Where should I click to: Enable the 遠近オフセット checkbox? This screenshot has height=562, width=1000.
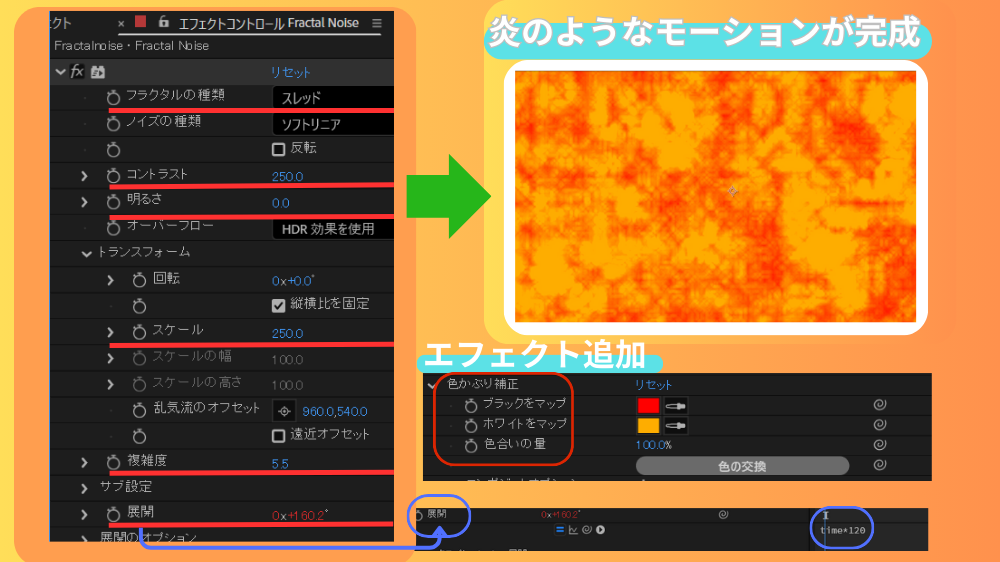[279, 435]
